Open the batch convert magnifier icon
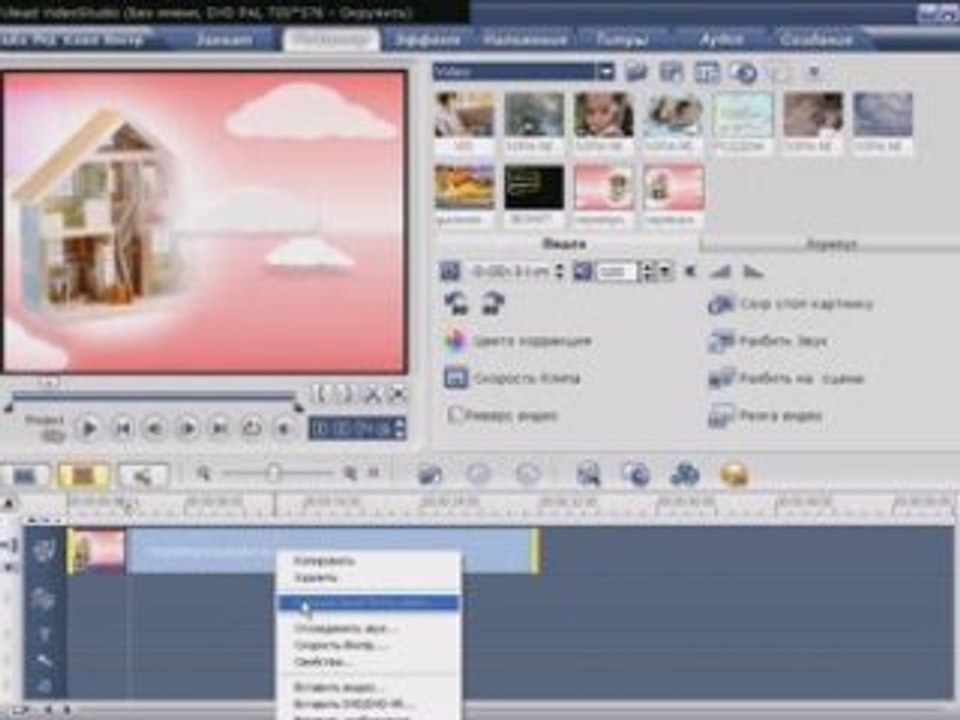The height and width of the screenshot is (720, 960). (588, 474)
